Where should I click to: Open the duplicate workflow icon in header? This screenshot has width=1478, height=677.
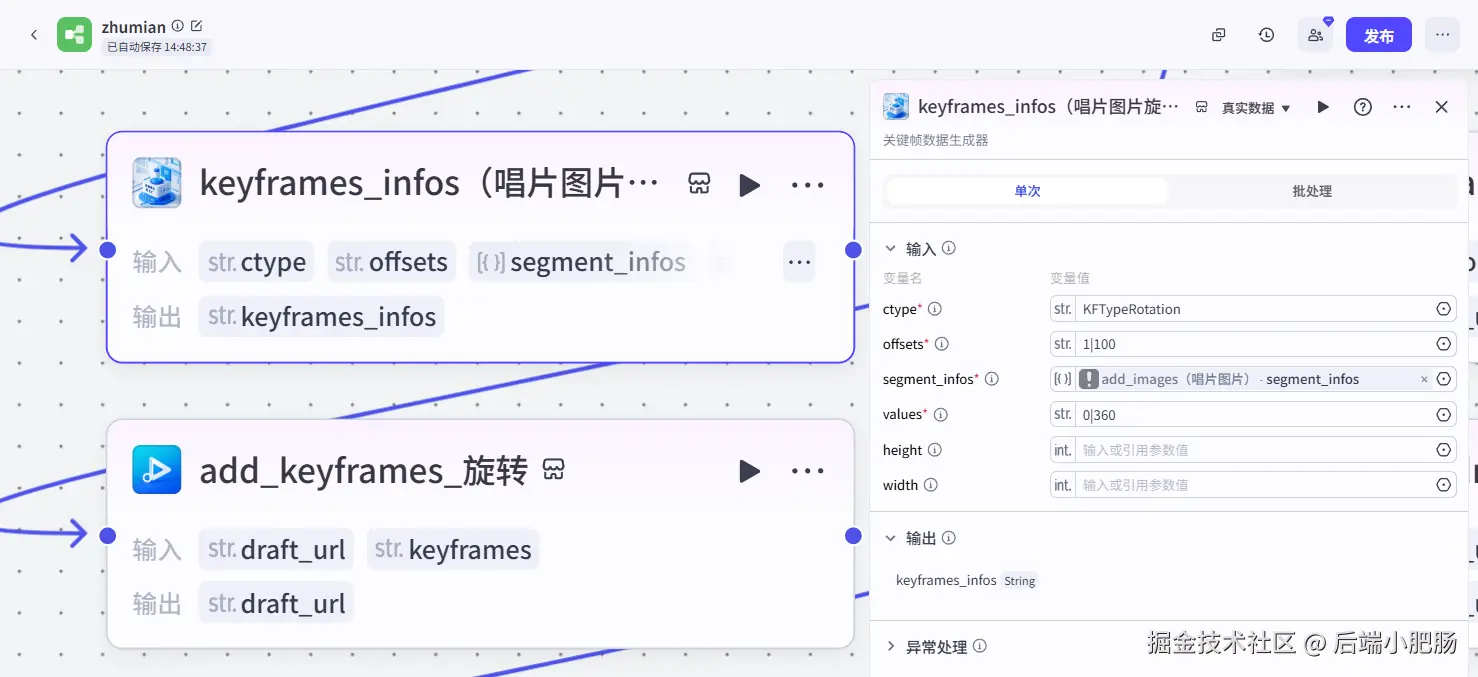1218,35
